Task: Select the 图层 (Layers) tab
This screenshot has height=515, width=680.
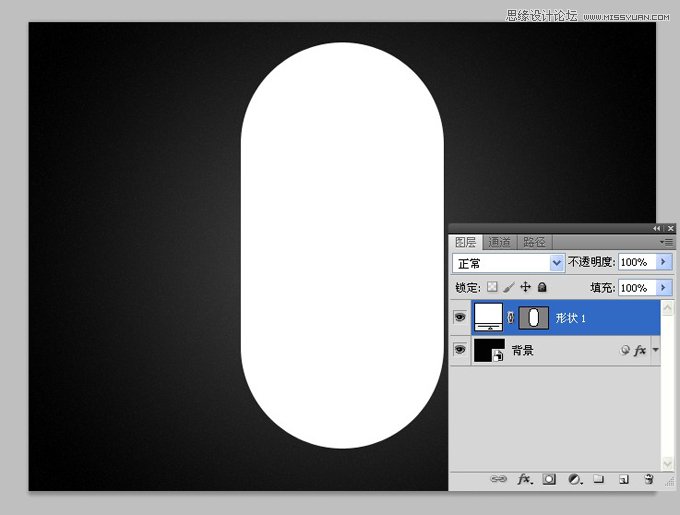Action: pos(466,242)
